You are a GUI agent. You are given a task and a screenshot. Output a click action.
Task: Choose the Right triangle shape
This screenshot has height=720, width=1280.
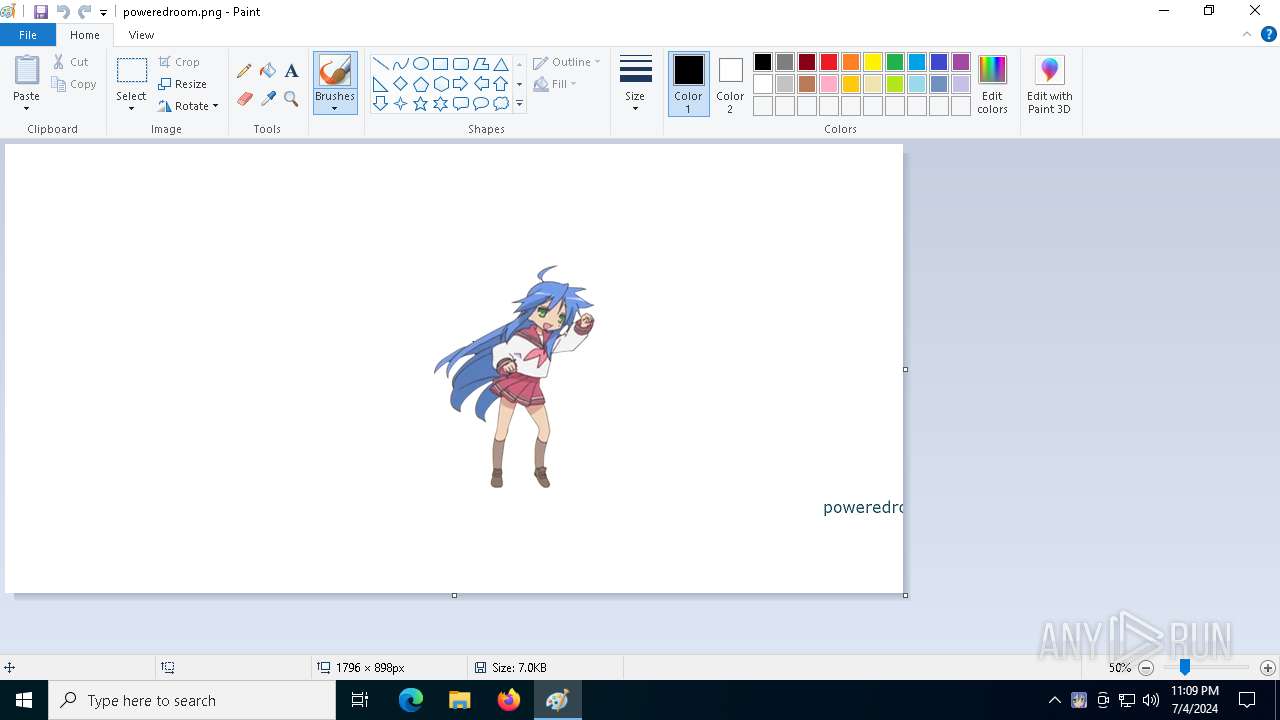380,84
